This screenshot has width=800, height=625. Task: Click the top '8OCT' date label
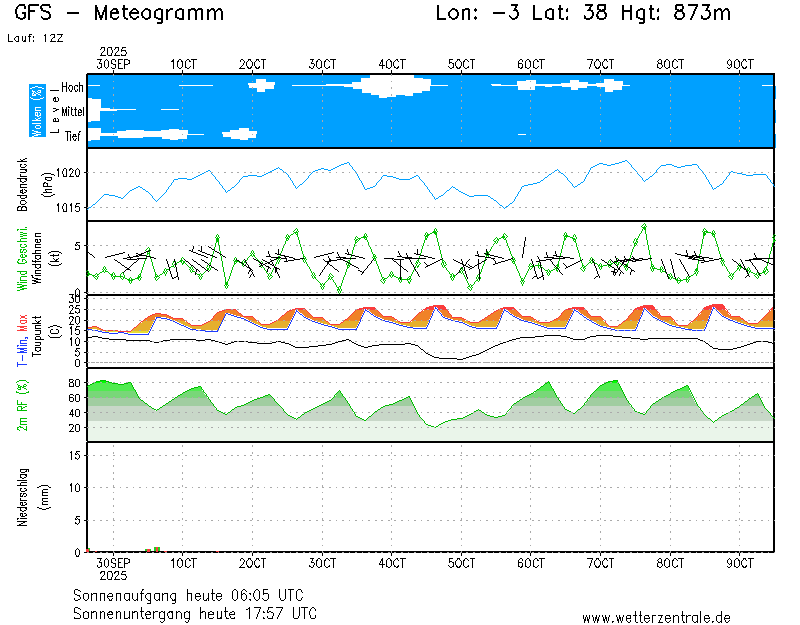[670, 65]
